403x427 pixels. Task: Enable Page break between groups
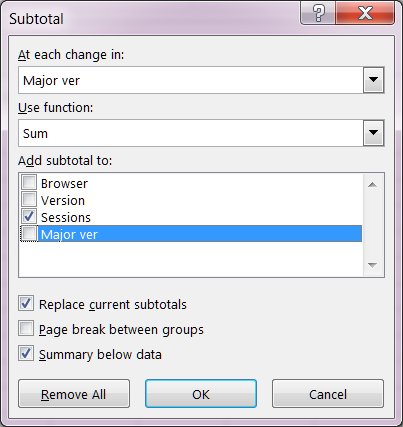click(26, 328)
